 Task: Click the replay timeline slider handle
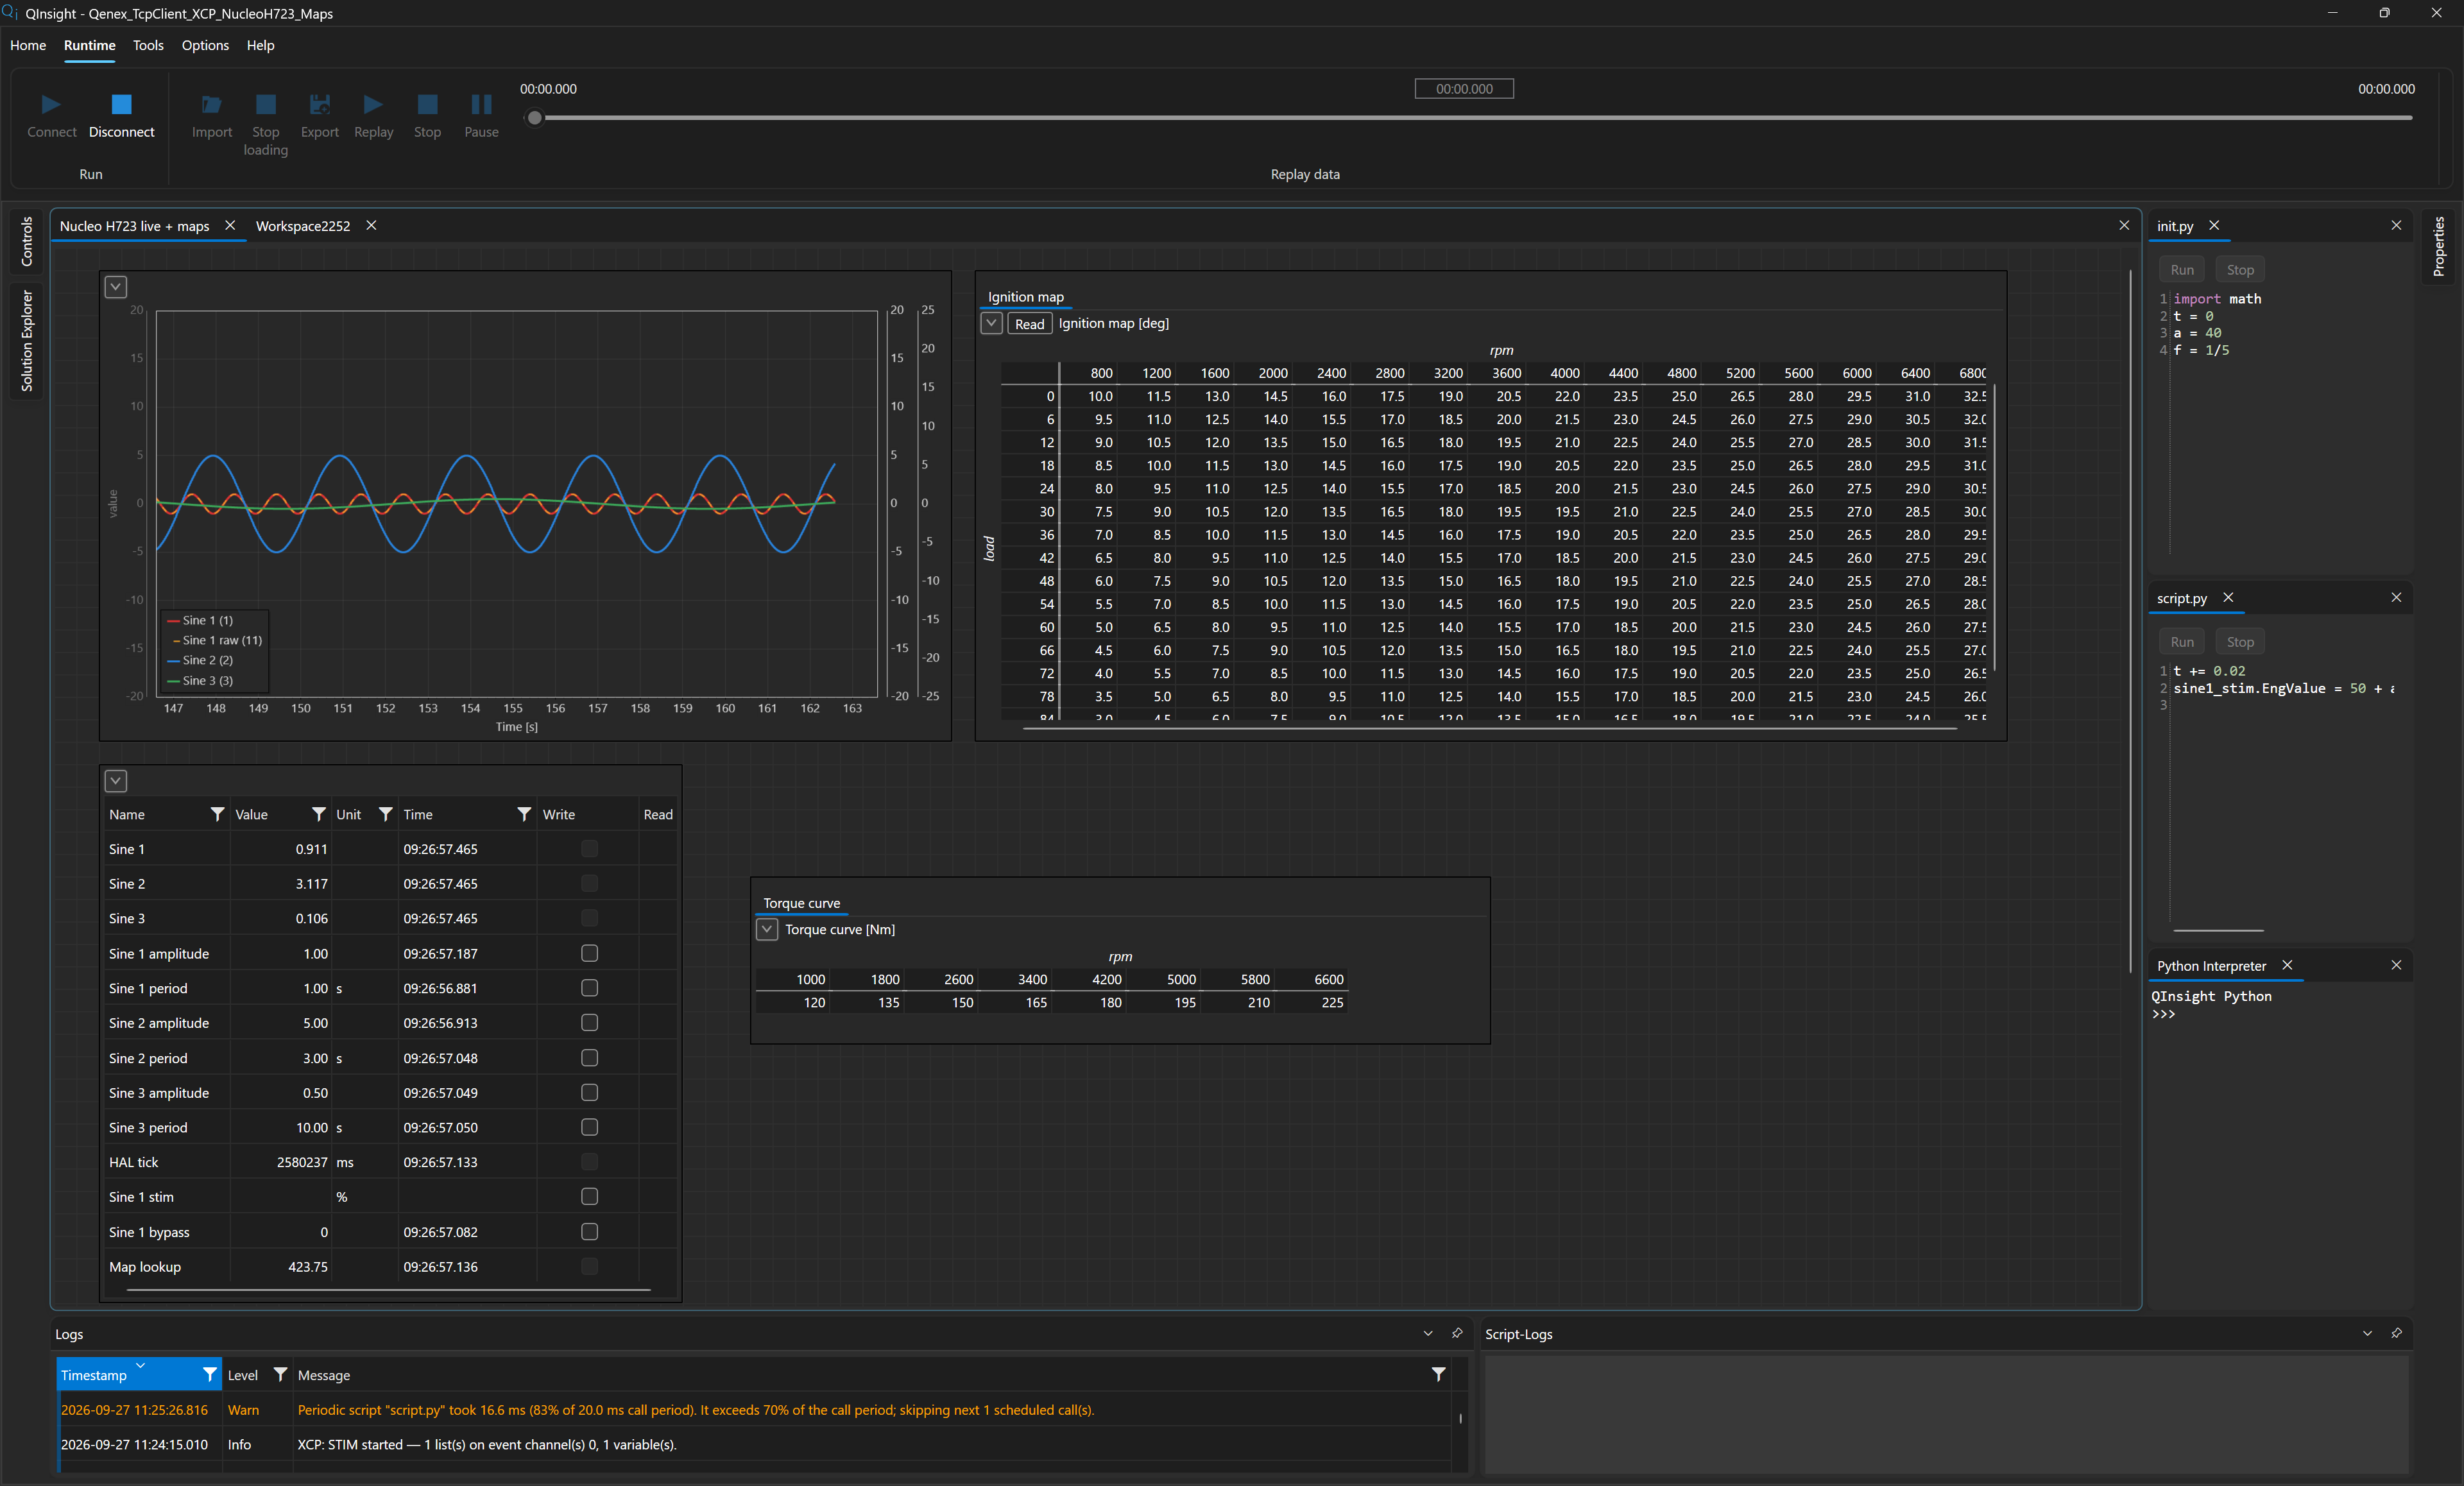(x=535, y=118)
